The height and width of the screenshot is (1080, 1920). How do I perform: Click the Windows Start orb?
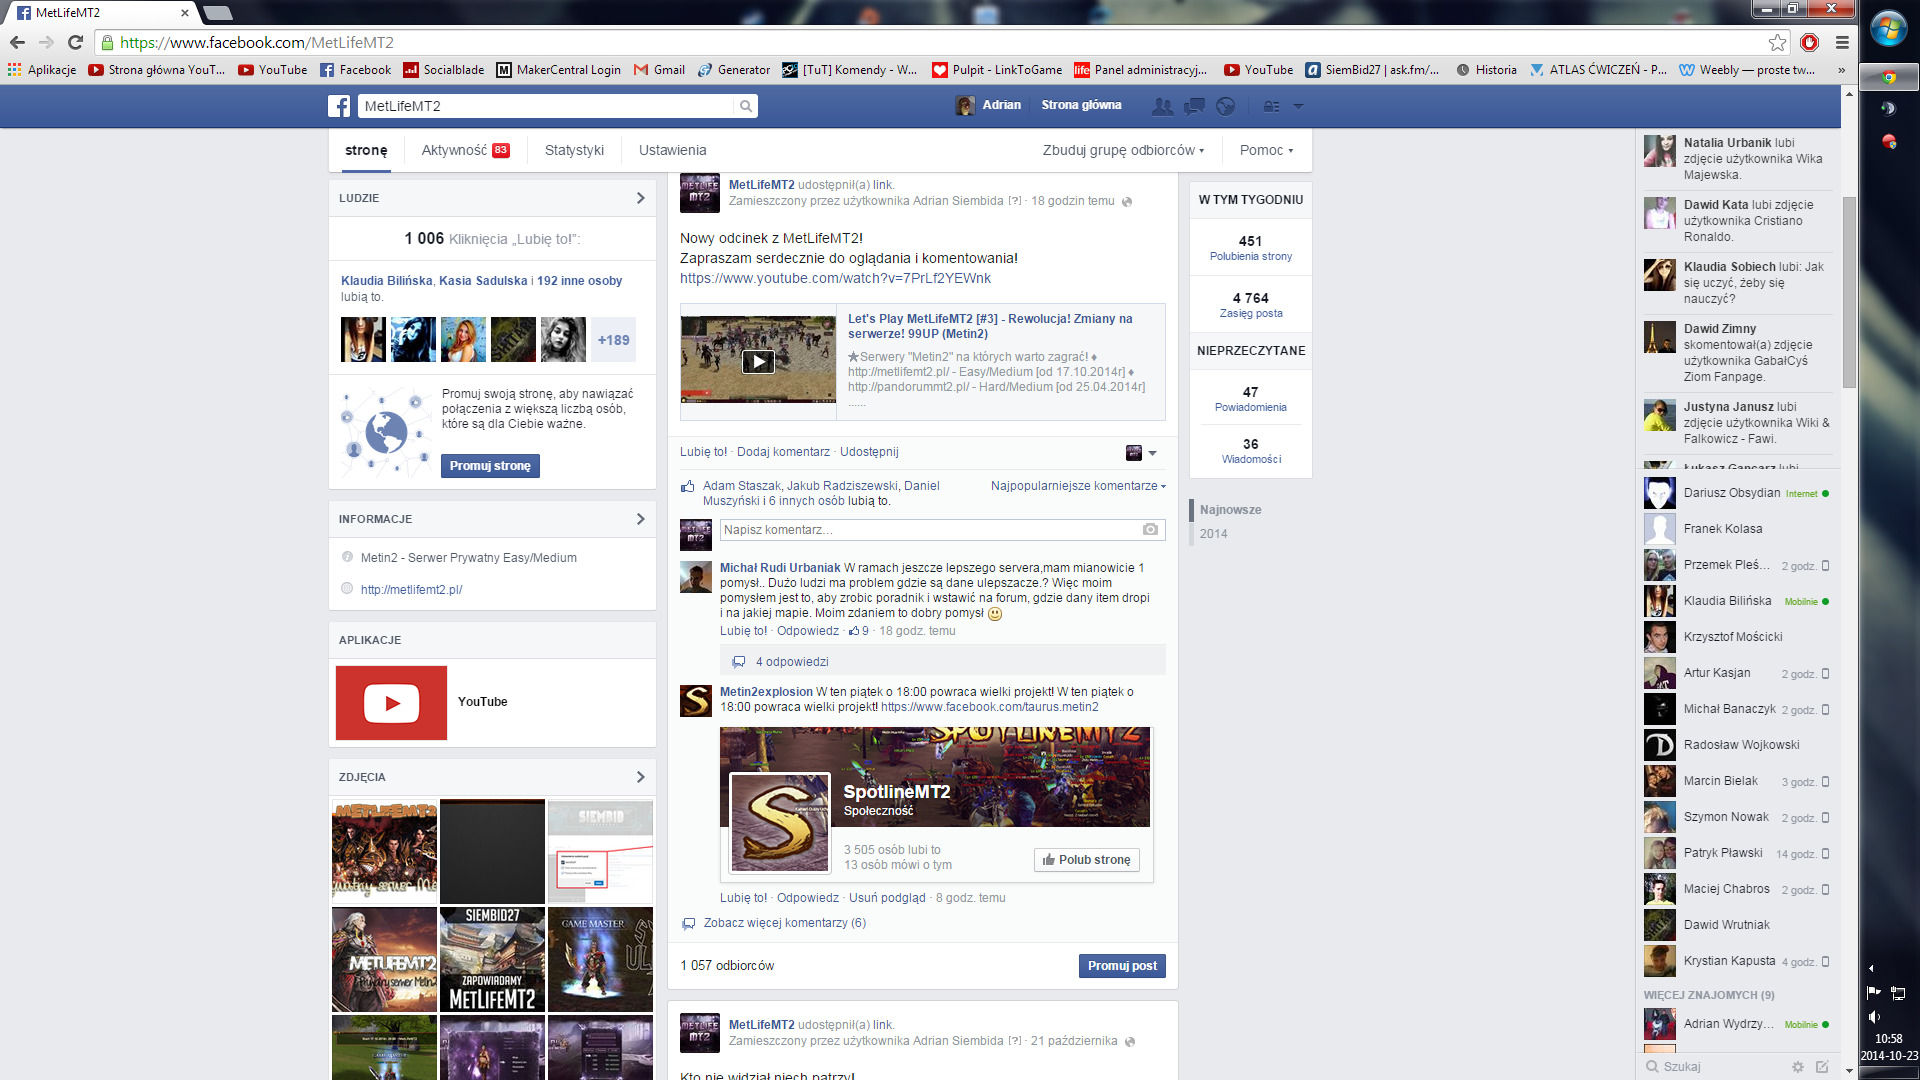[1888, 28]
